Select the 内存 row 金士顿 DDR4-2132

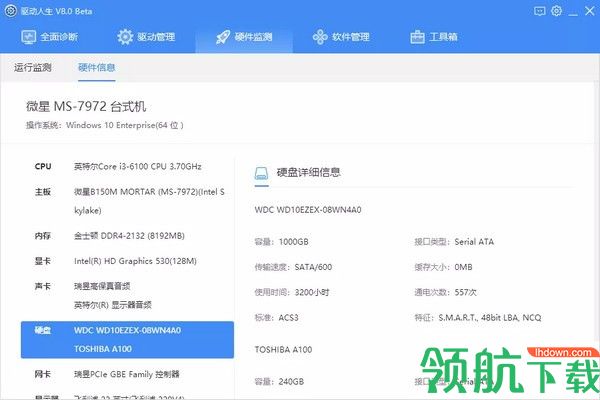click(127, 236)
